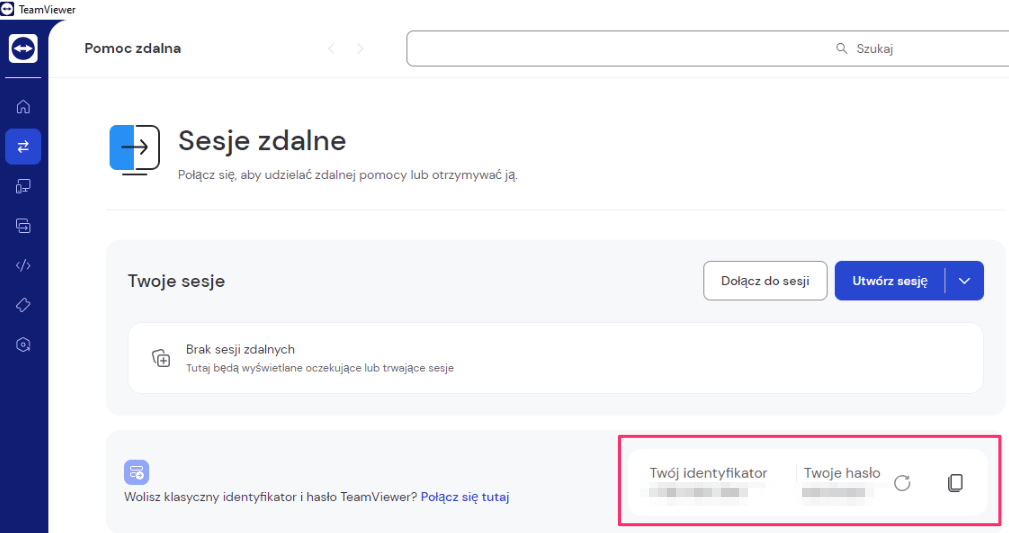1009x533 pixels.
Task: Open the ticket tag sidebar icon
Action: 23,305
